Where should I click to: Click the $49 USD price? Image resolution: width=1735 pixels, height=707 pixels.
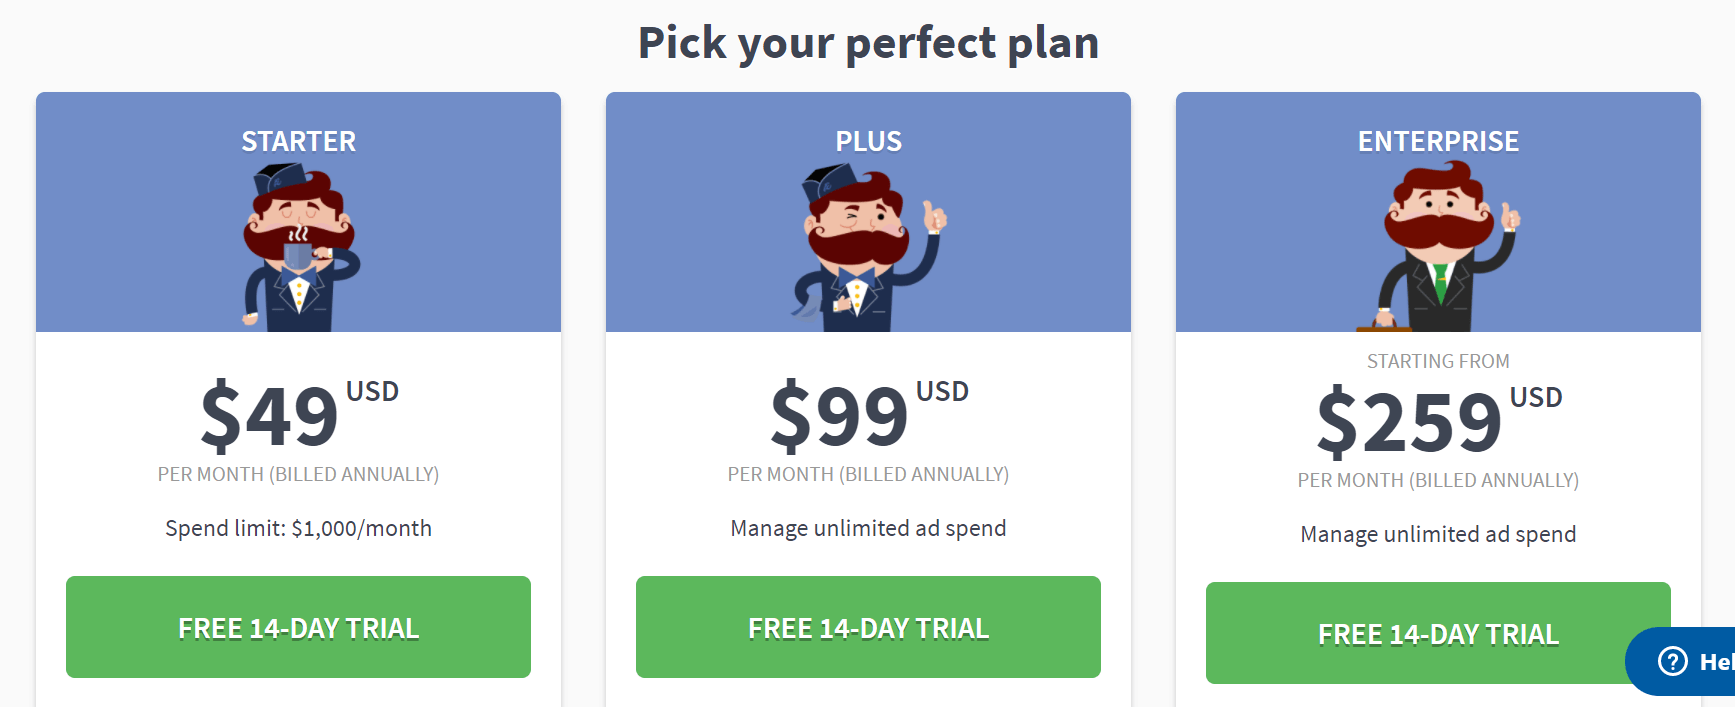point(299,414)
